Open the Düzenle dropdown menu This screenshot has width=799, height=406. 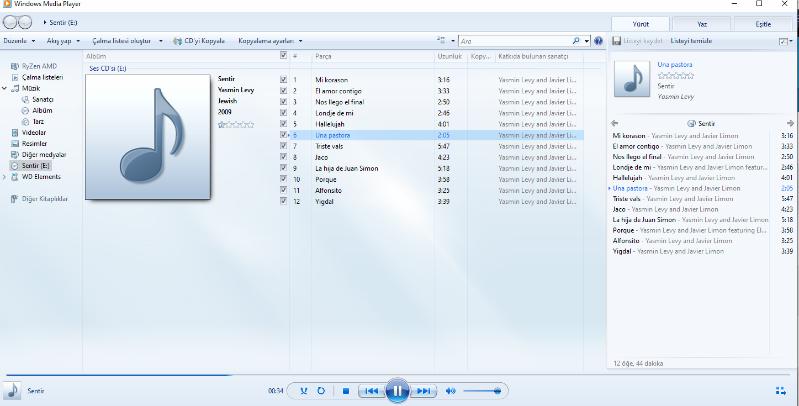15,42
